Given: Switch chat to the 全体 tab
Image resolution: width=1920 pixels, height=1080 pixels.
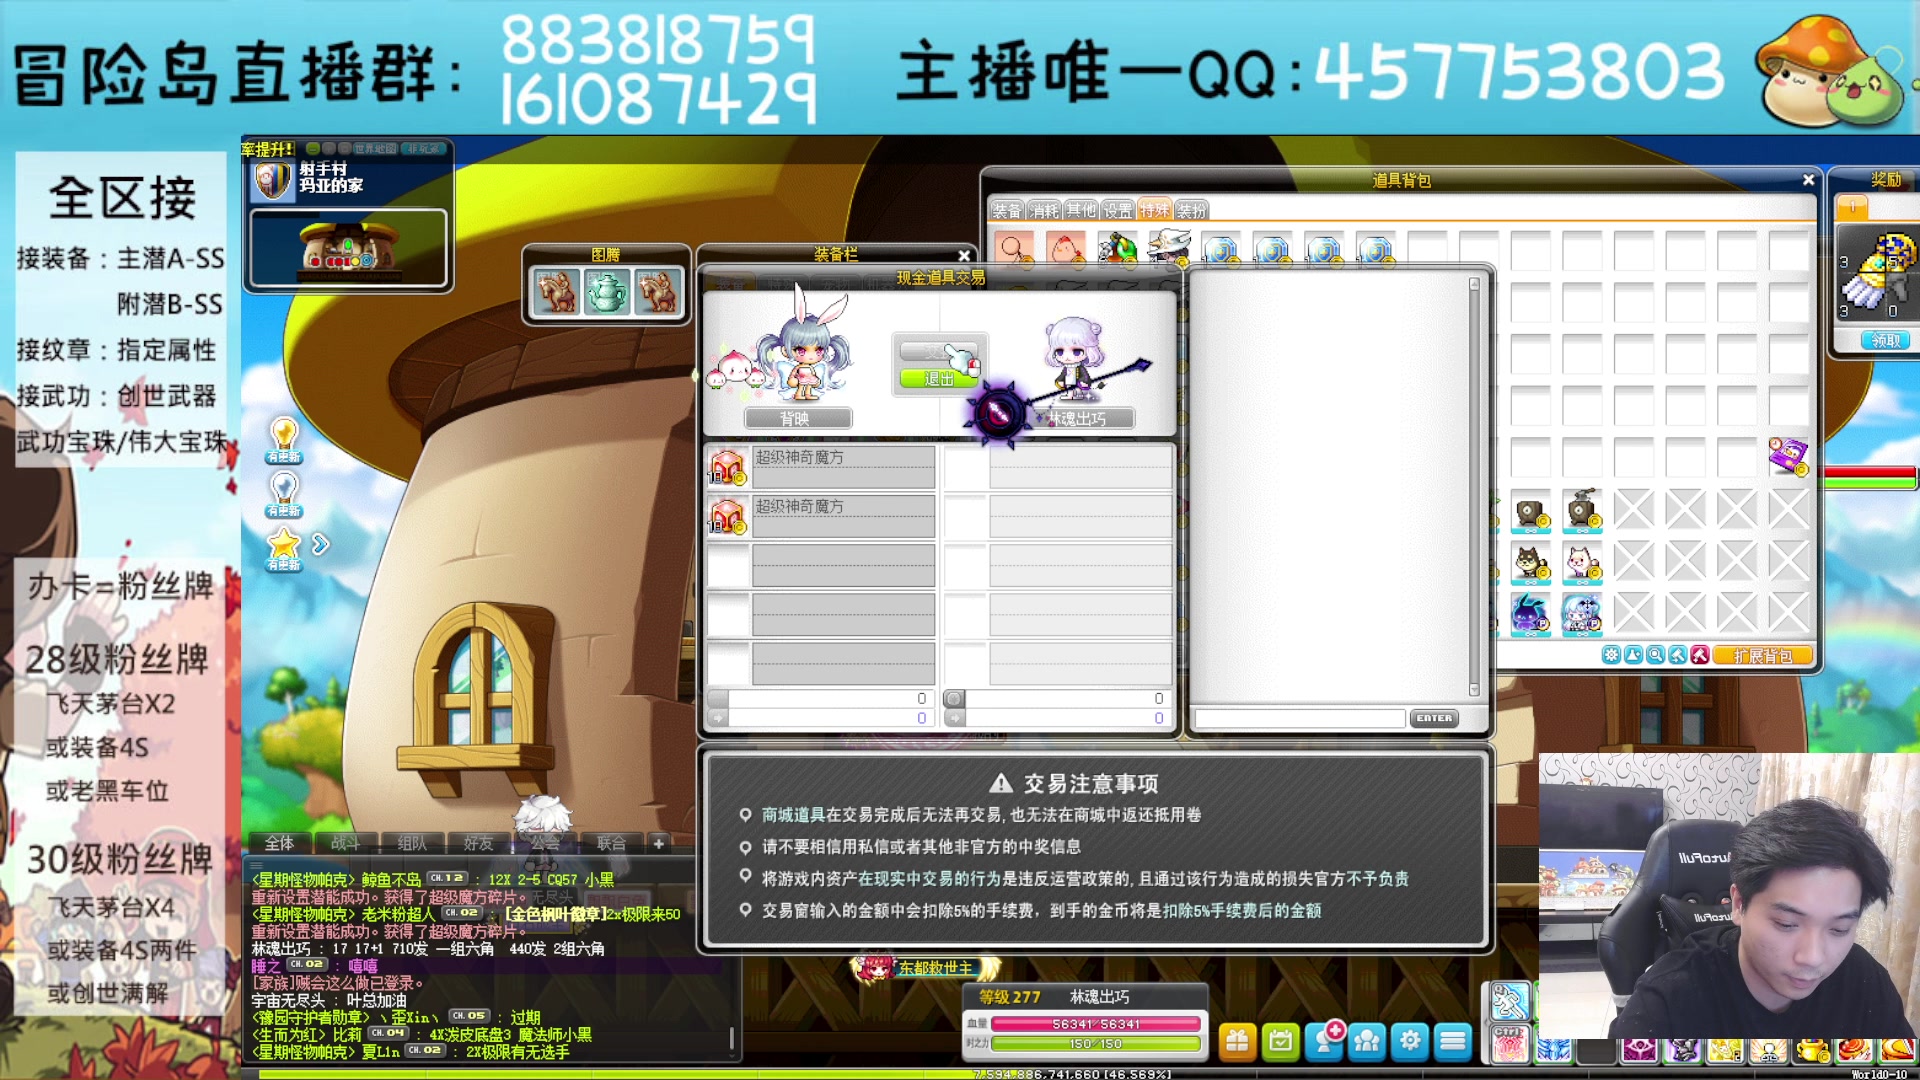Looking at the screenshot, I should coord(279,843).
